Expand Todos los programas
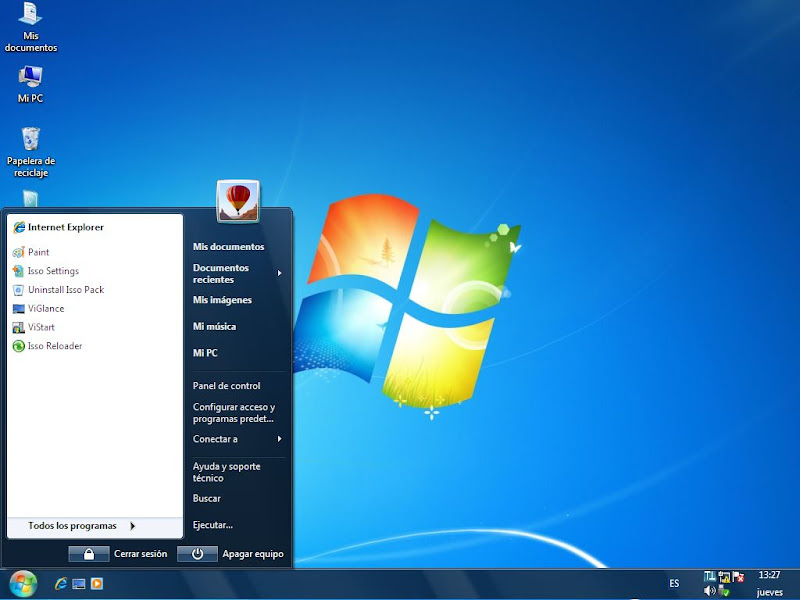This screenshot has height=600, width=800. pos(82,526)
